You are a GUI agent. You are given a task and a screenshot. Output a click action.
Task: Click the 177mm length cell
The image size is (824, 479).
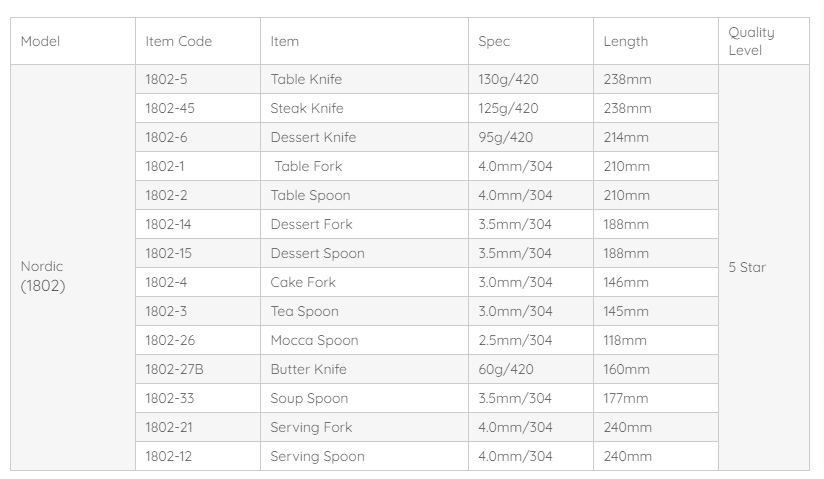tap(625, 398)
